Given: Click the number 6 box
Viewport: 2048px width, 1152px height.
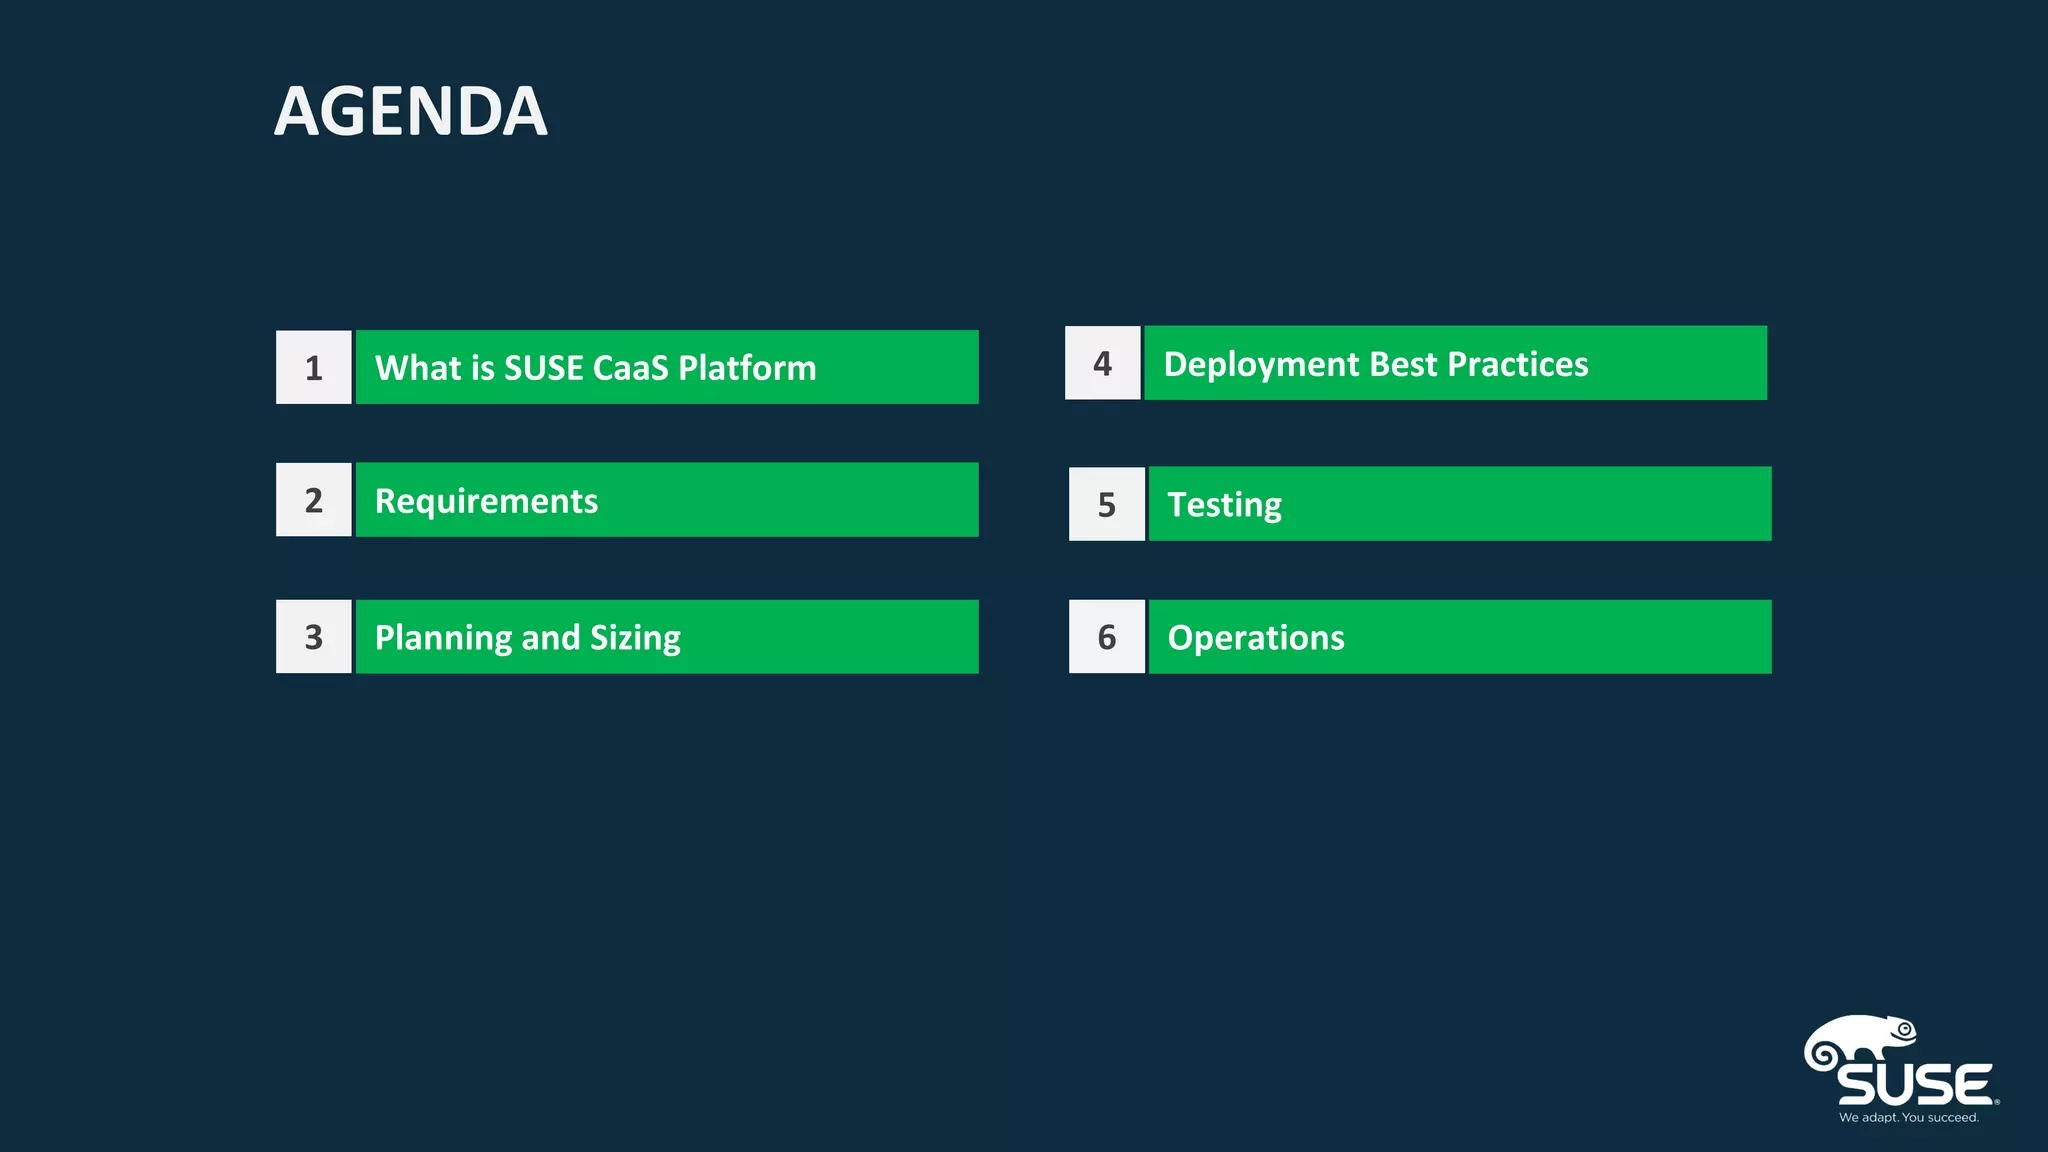Looking at the screenshot, I should 1106,637.
